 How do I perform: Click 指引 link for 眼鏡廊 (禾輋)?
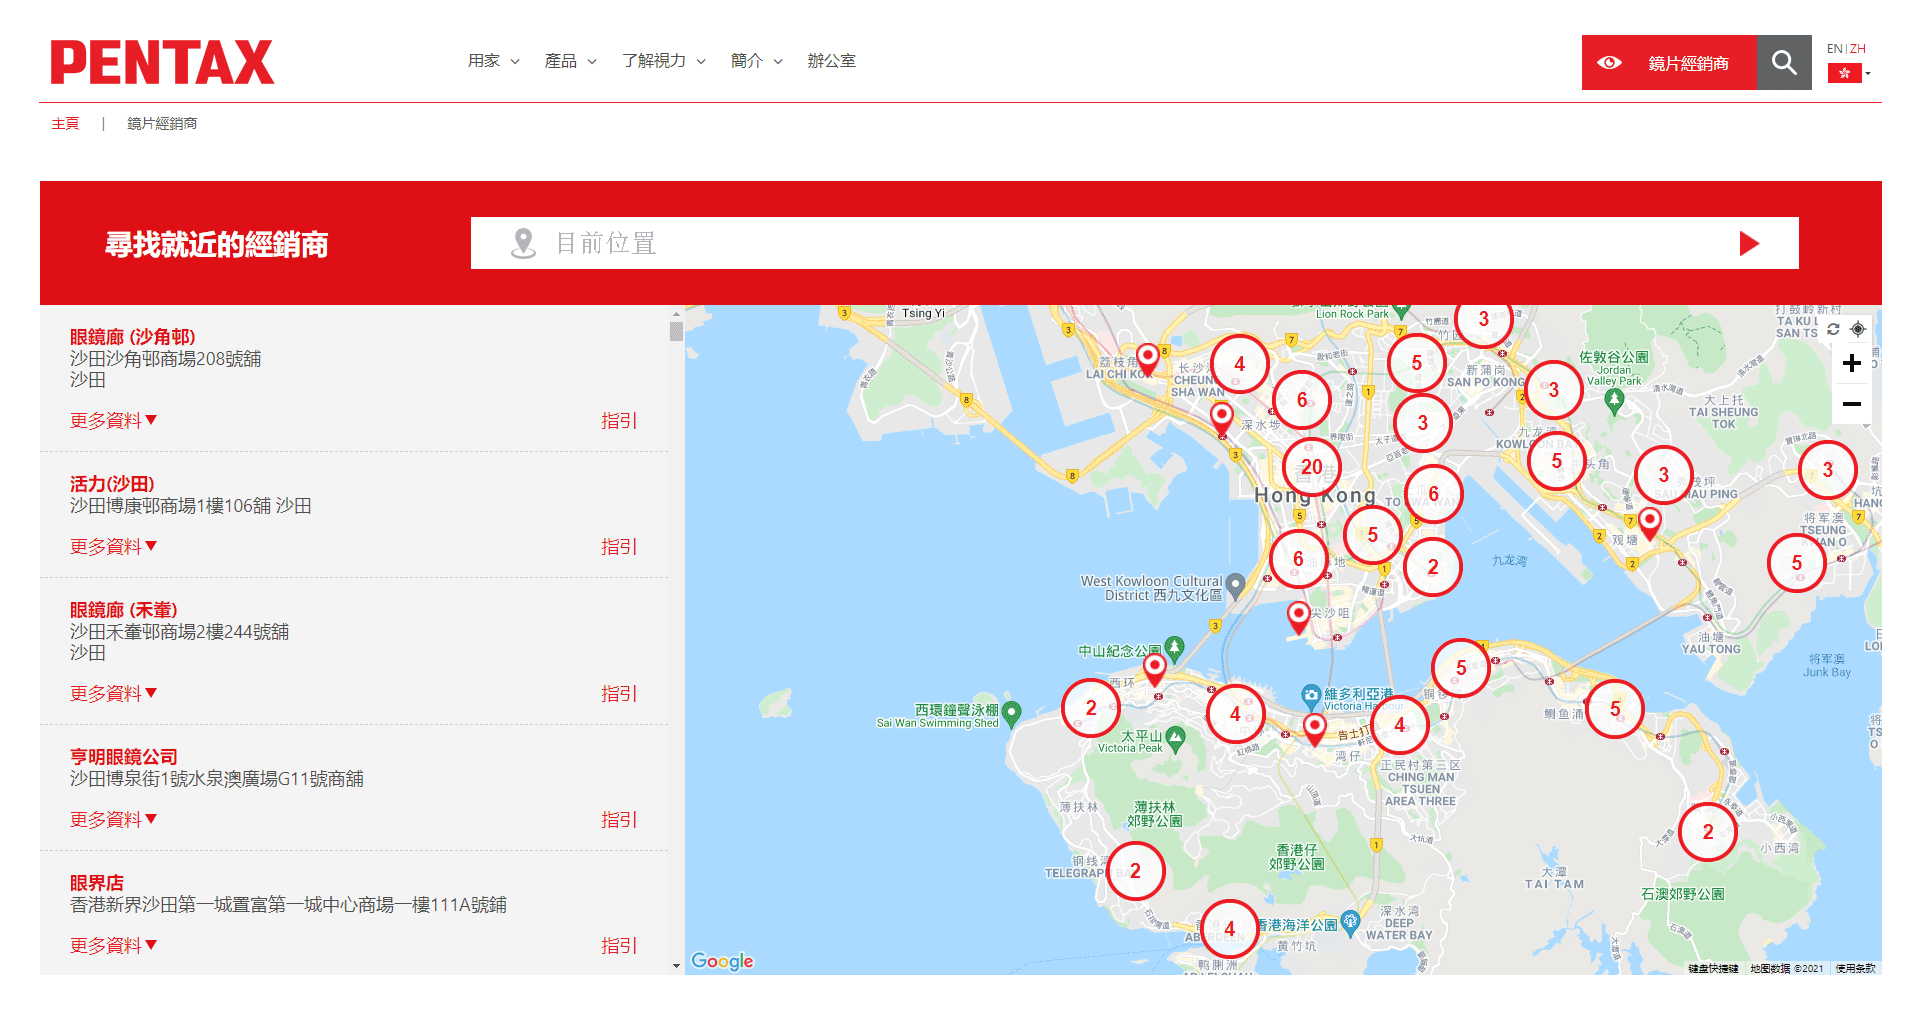coord(618,694)
